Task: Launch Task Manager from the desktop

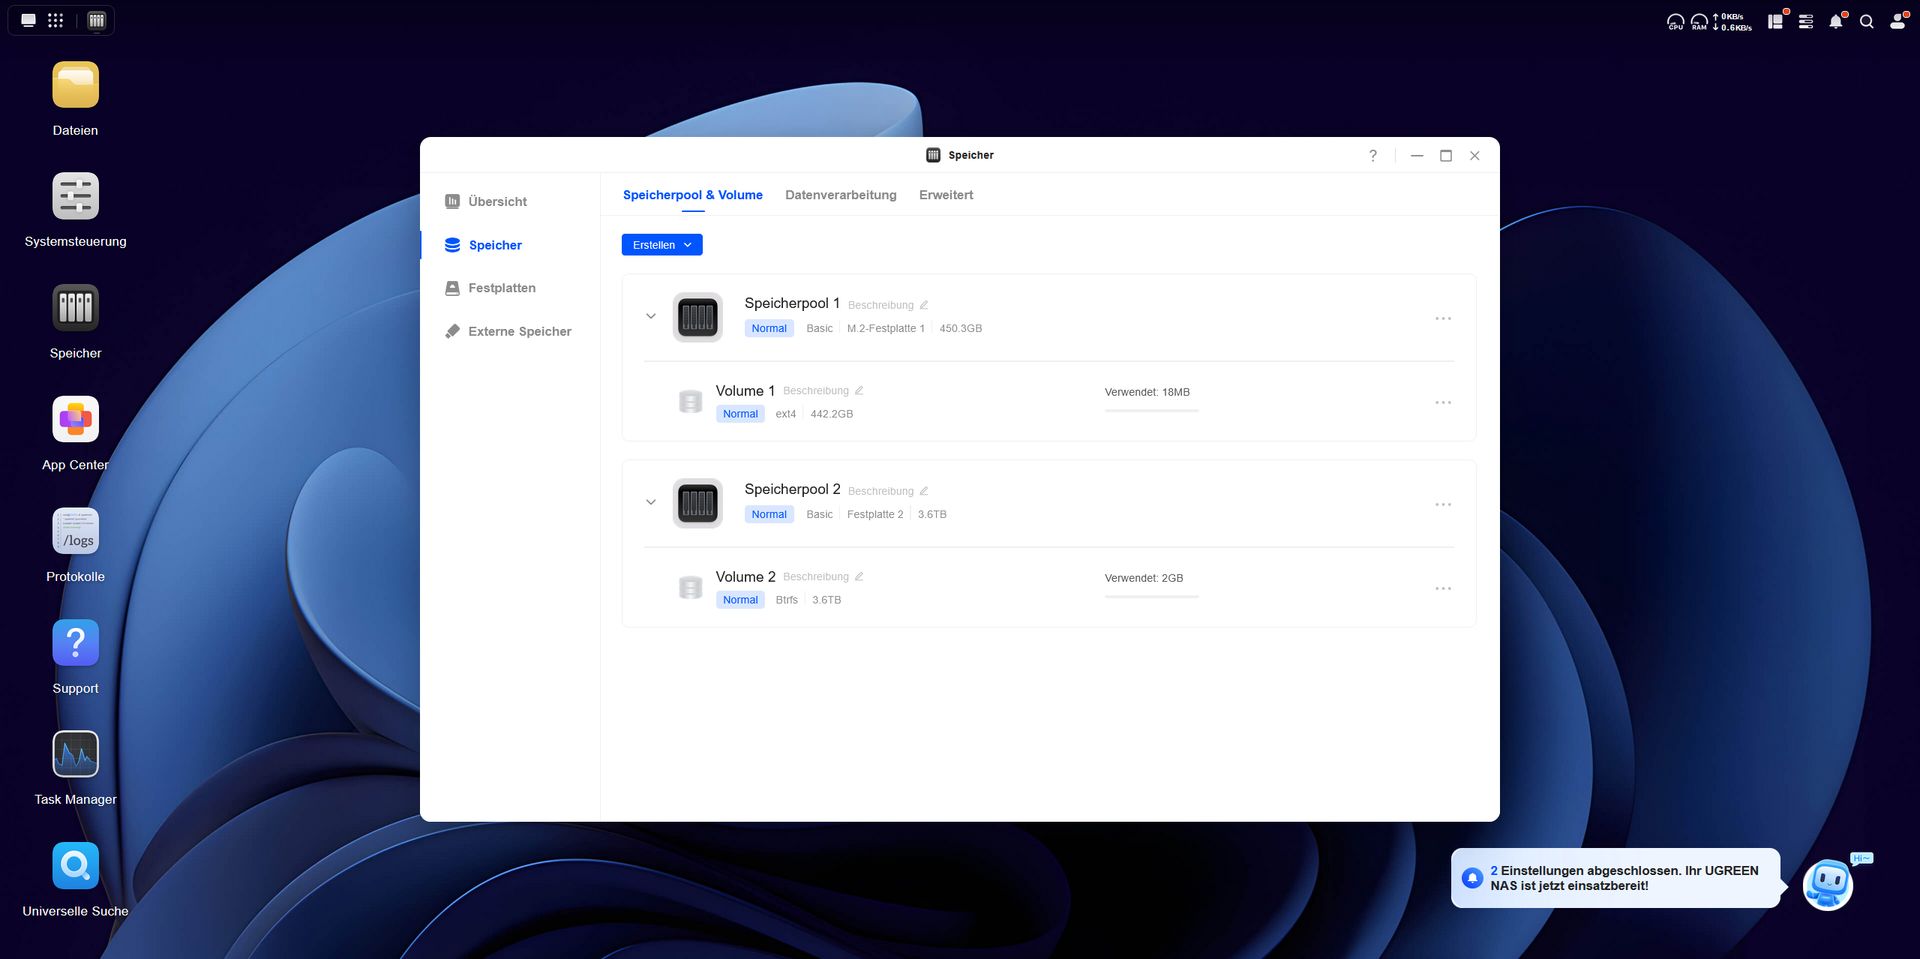Action: pos(75,754)
